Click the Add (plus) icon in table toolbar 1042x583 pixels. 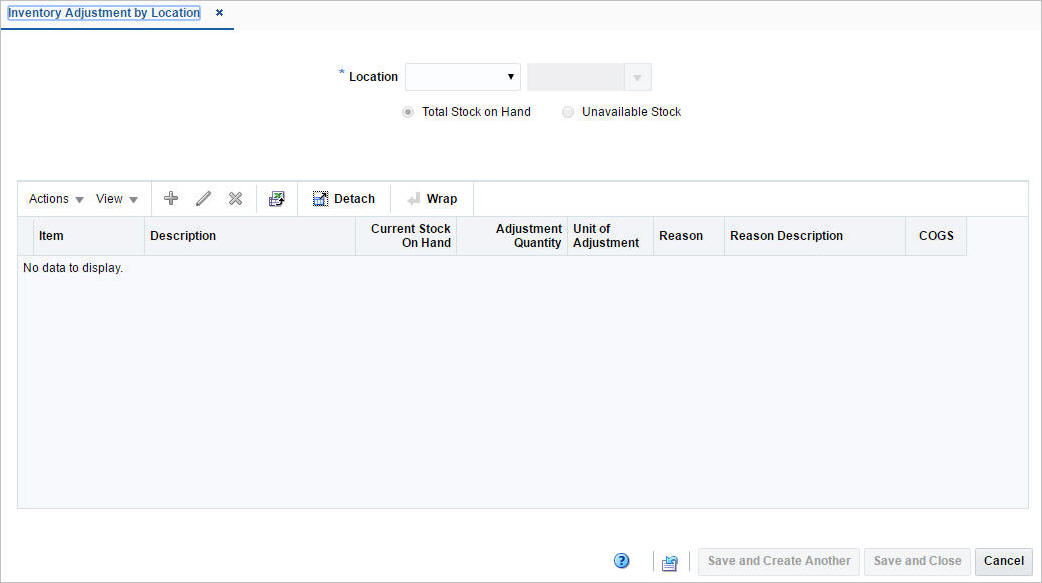click(x=171, y=199)
